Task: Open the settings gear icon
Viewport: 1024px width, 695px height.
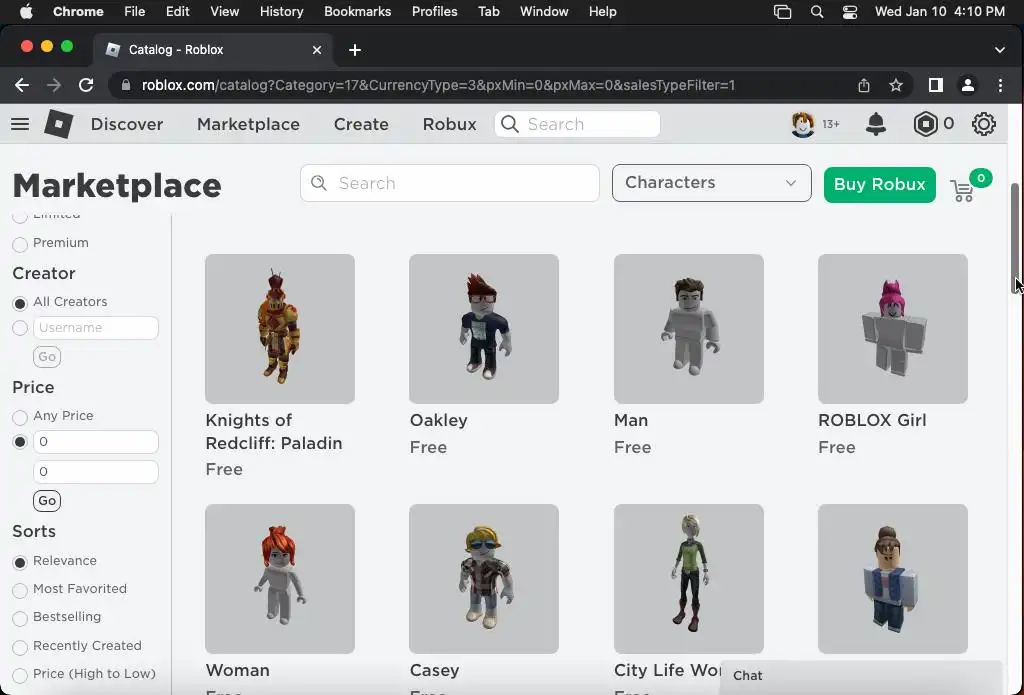Action: (984, 124)
